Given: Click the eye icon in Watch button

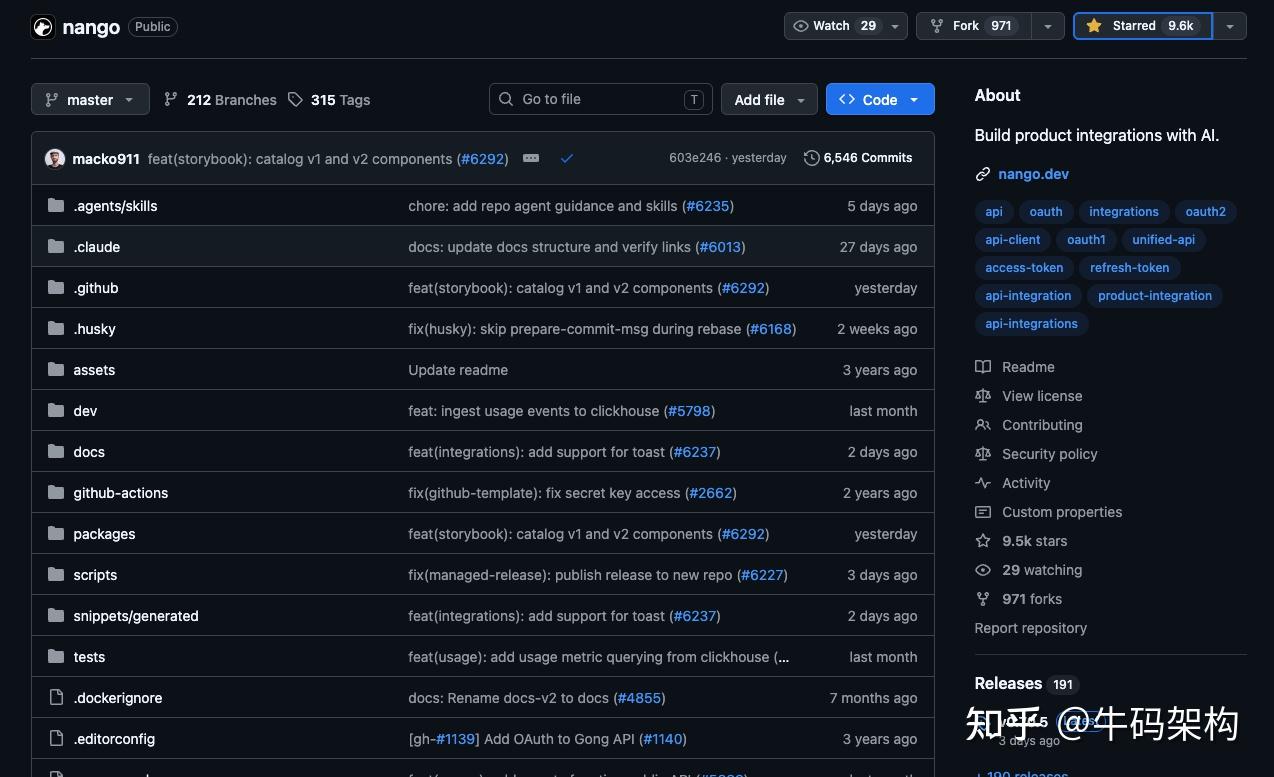Looking at the screenshot, I should (x=801, y=26).
